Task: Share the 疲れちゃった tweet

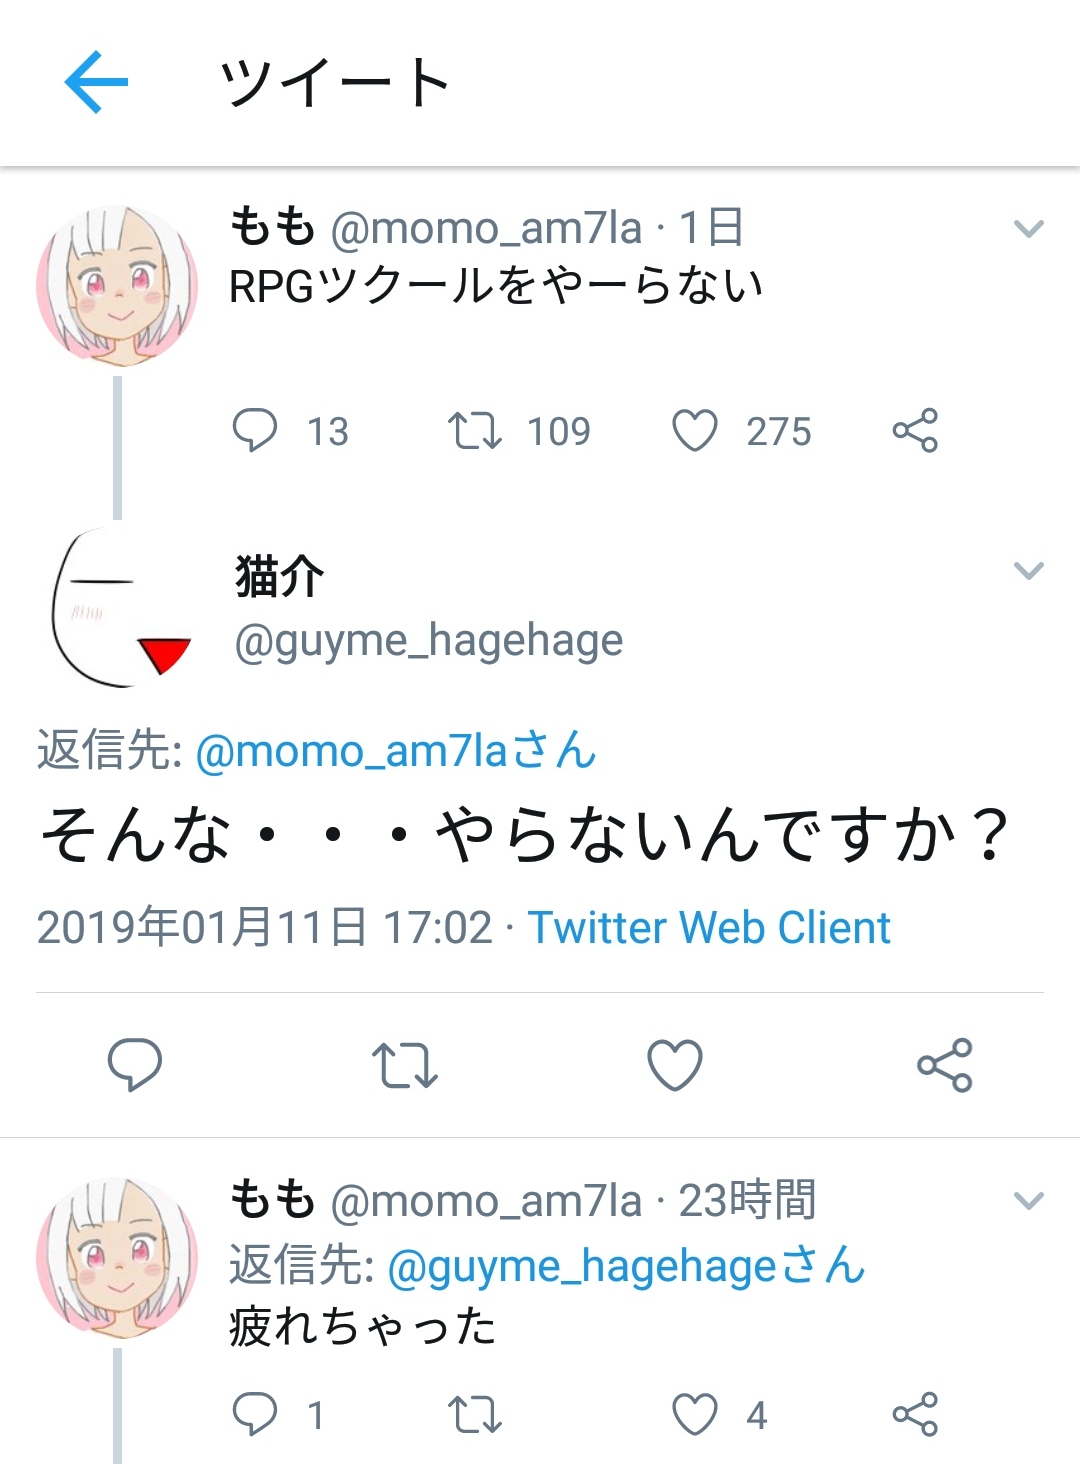Action: pos(915,1414)
